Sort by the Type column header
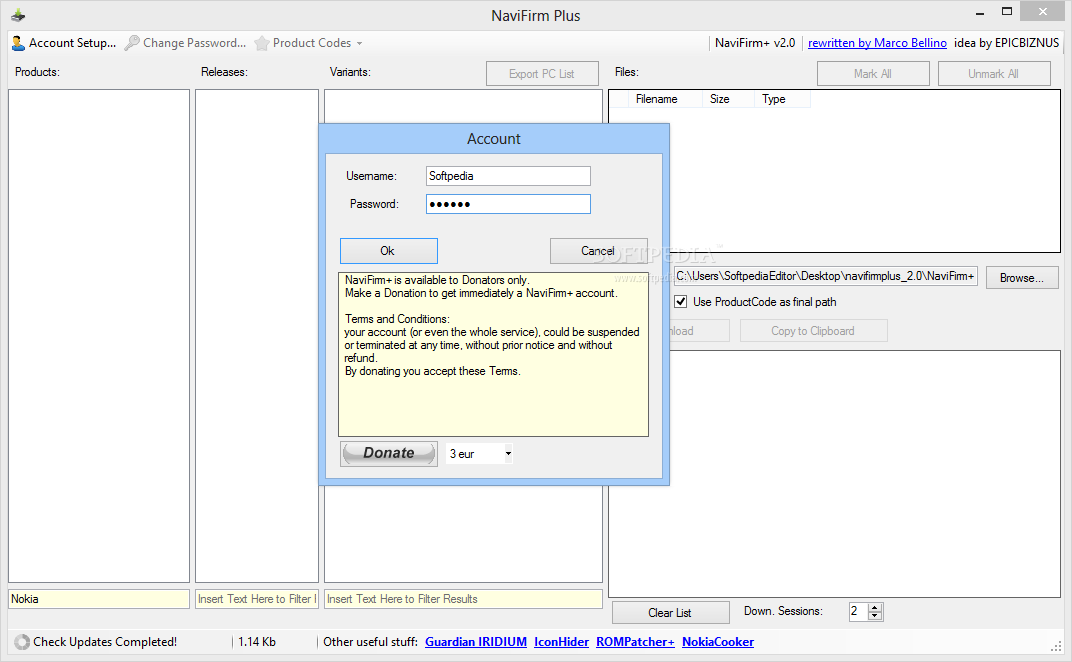 (x=782, y=99)
